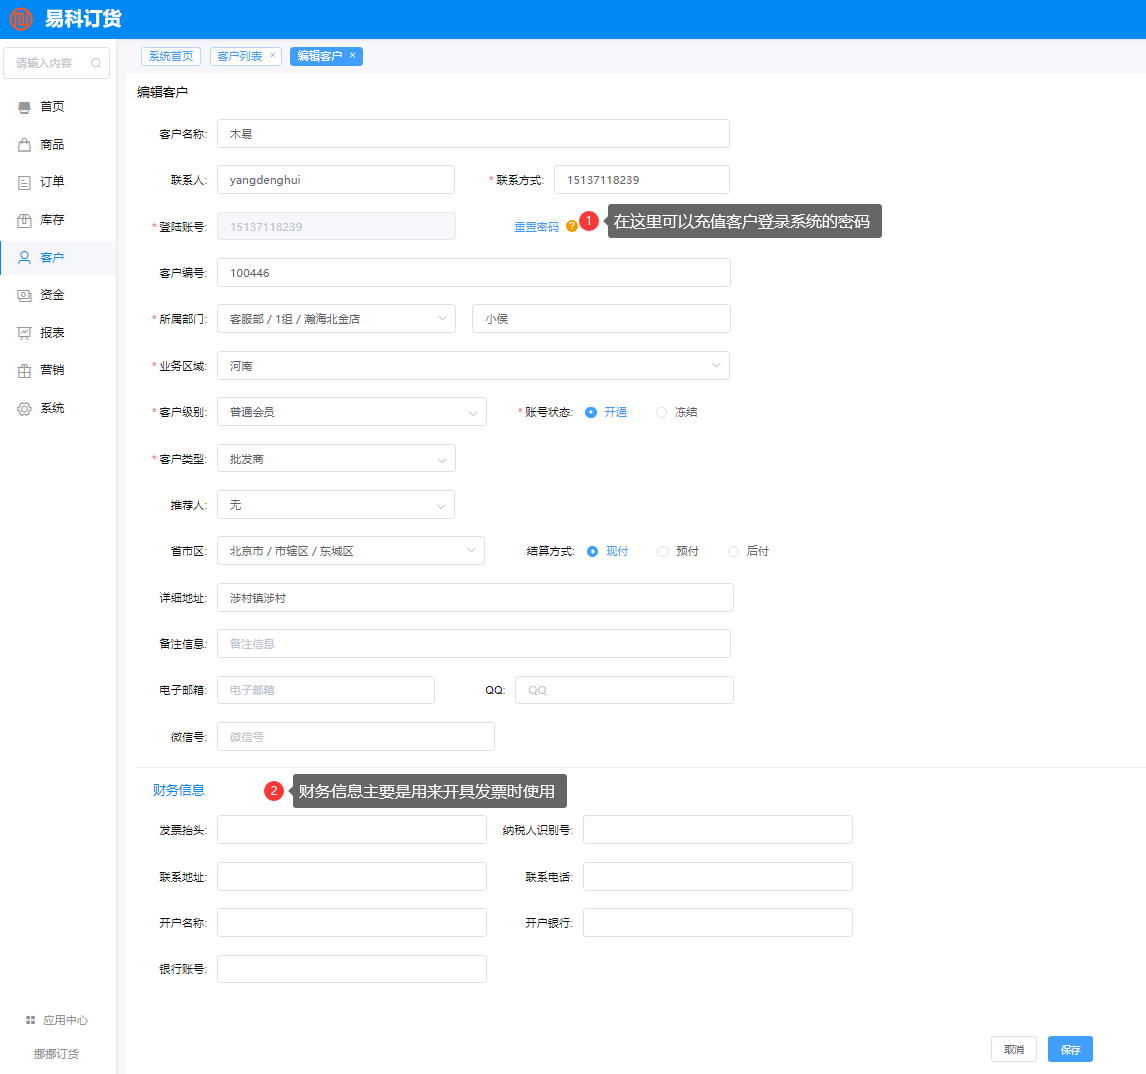Select 预付 settlement method radio
The width and height of the screenshot is (1146, 1074).
tap(662, 551)
